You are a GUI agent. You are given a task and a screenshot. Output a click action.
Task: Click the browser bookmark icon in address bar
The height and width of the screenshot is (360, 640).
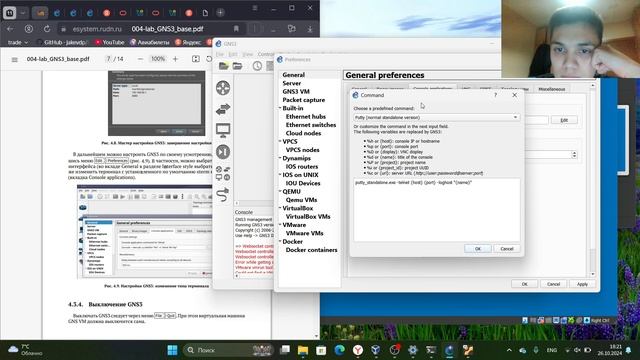(236, 29)
